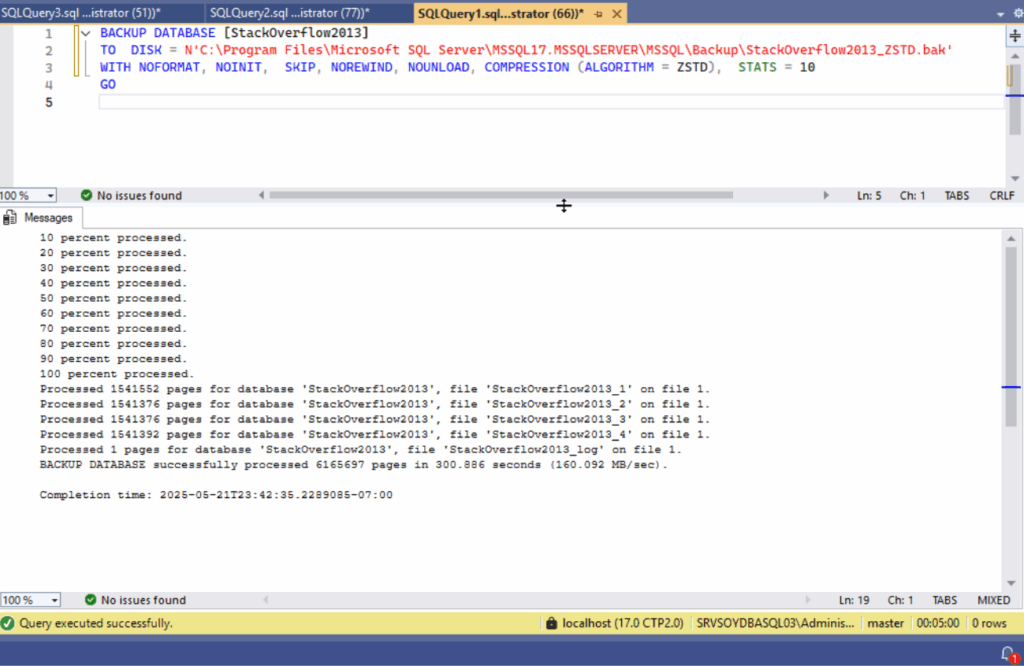Image resolution: width=1024 pixels, height=666 pixels.
Task: Switch to the SQLQuery2.sql tab
Action: [x=290, y=12]
